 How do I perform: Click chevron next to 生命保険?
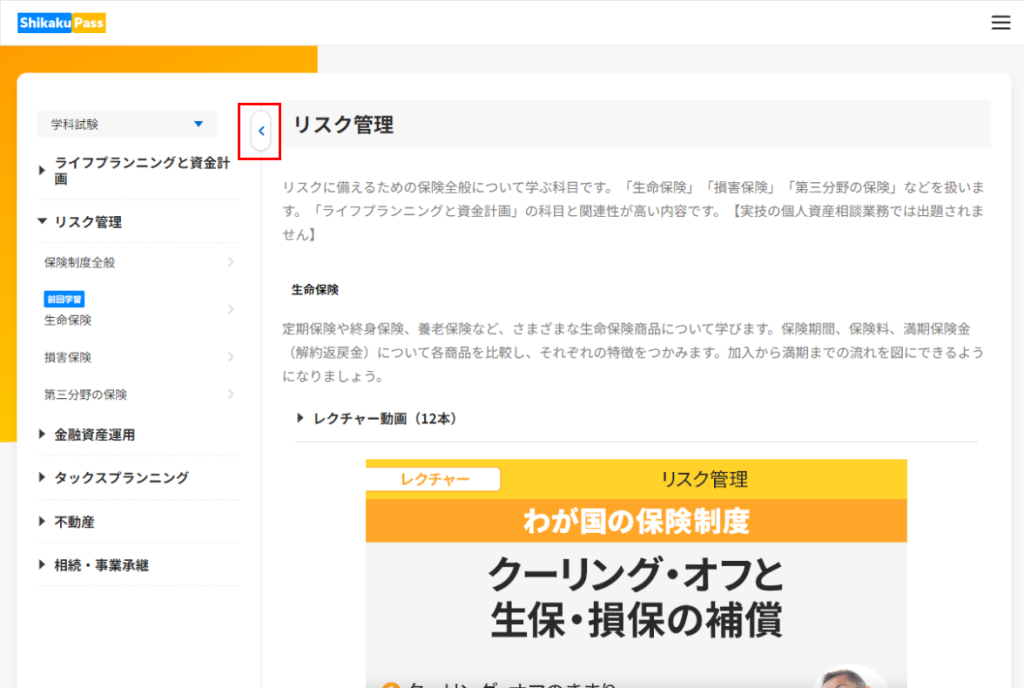(x=231, y=309)
